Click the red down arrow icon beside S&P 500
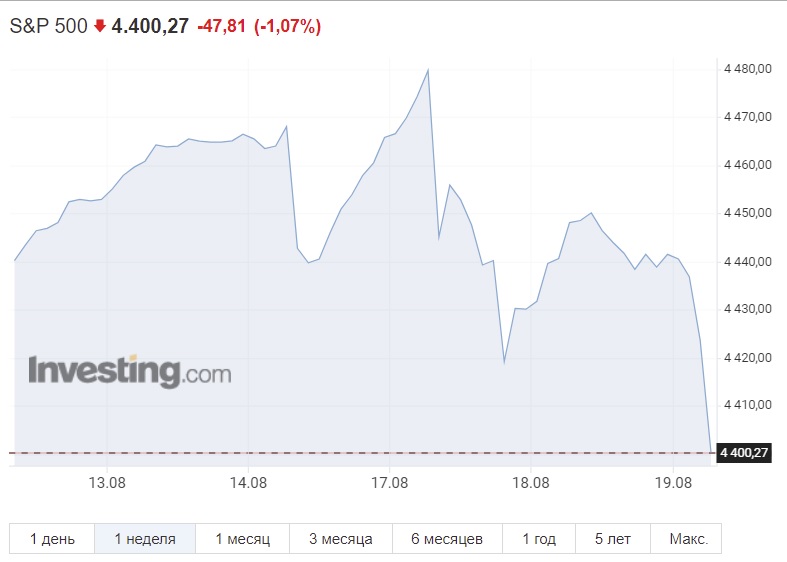 coord(100,26)
